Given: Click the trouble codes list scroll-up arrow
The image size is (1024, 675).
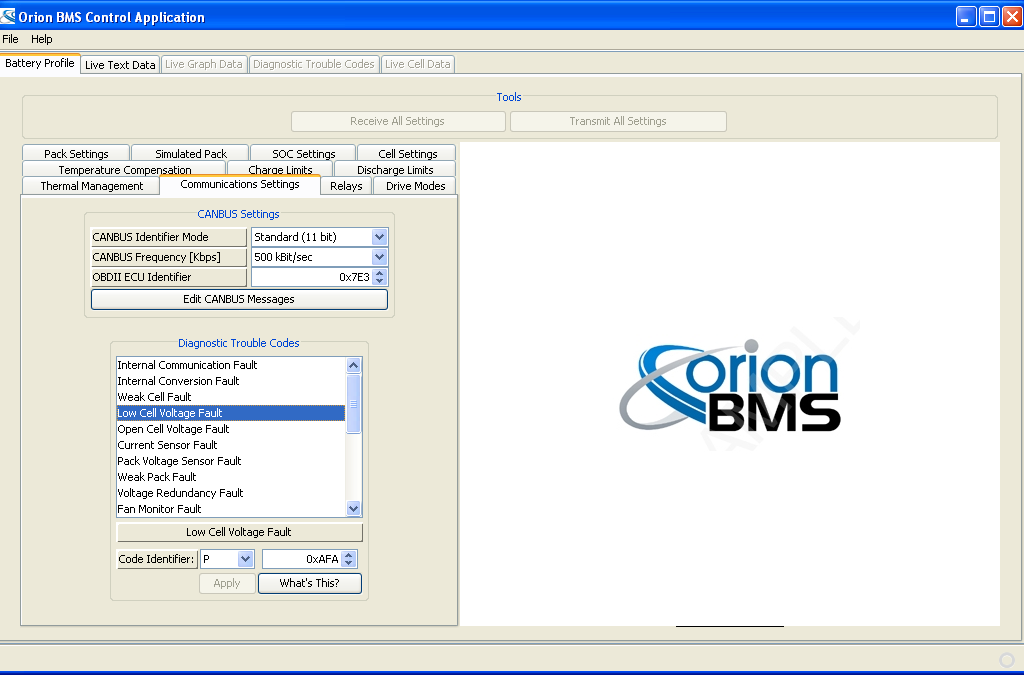Looking at the screenshot, I should point(353,366).
